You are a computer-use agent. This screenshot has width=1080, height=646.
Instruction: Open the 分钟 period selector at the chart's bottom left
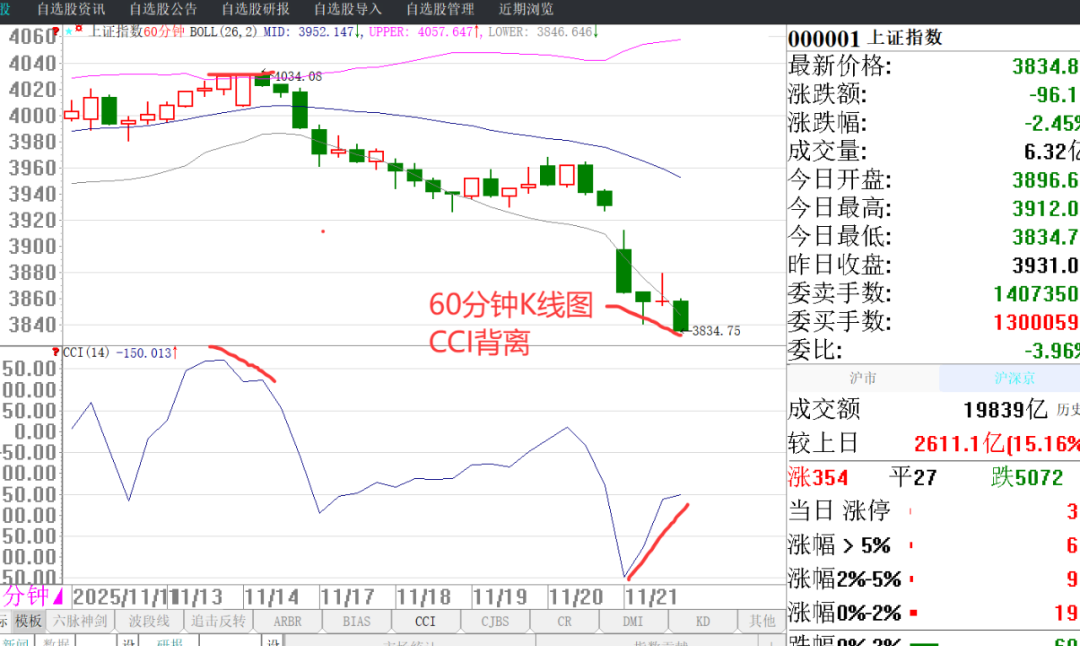pos(32,596)
